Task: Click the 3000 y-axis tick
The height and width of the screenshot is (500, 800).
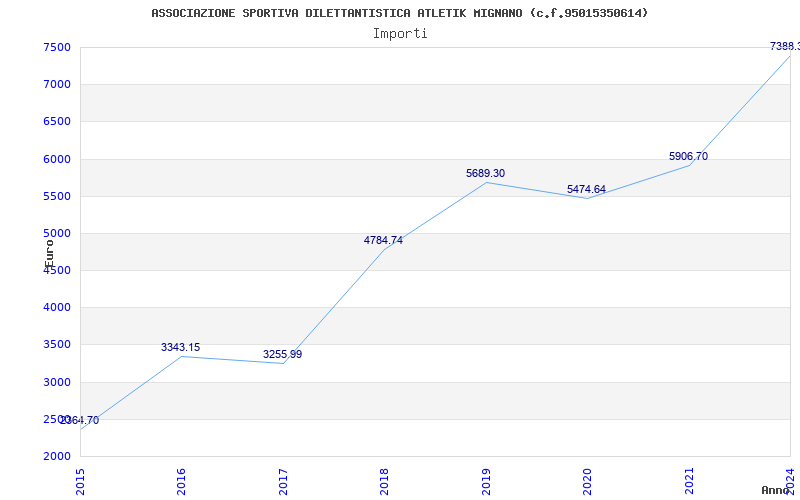Action: coord(57,382)
